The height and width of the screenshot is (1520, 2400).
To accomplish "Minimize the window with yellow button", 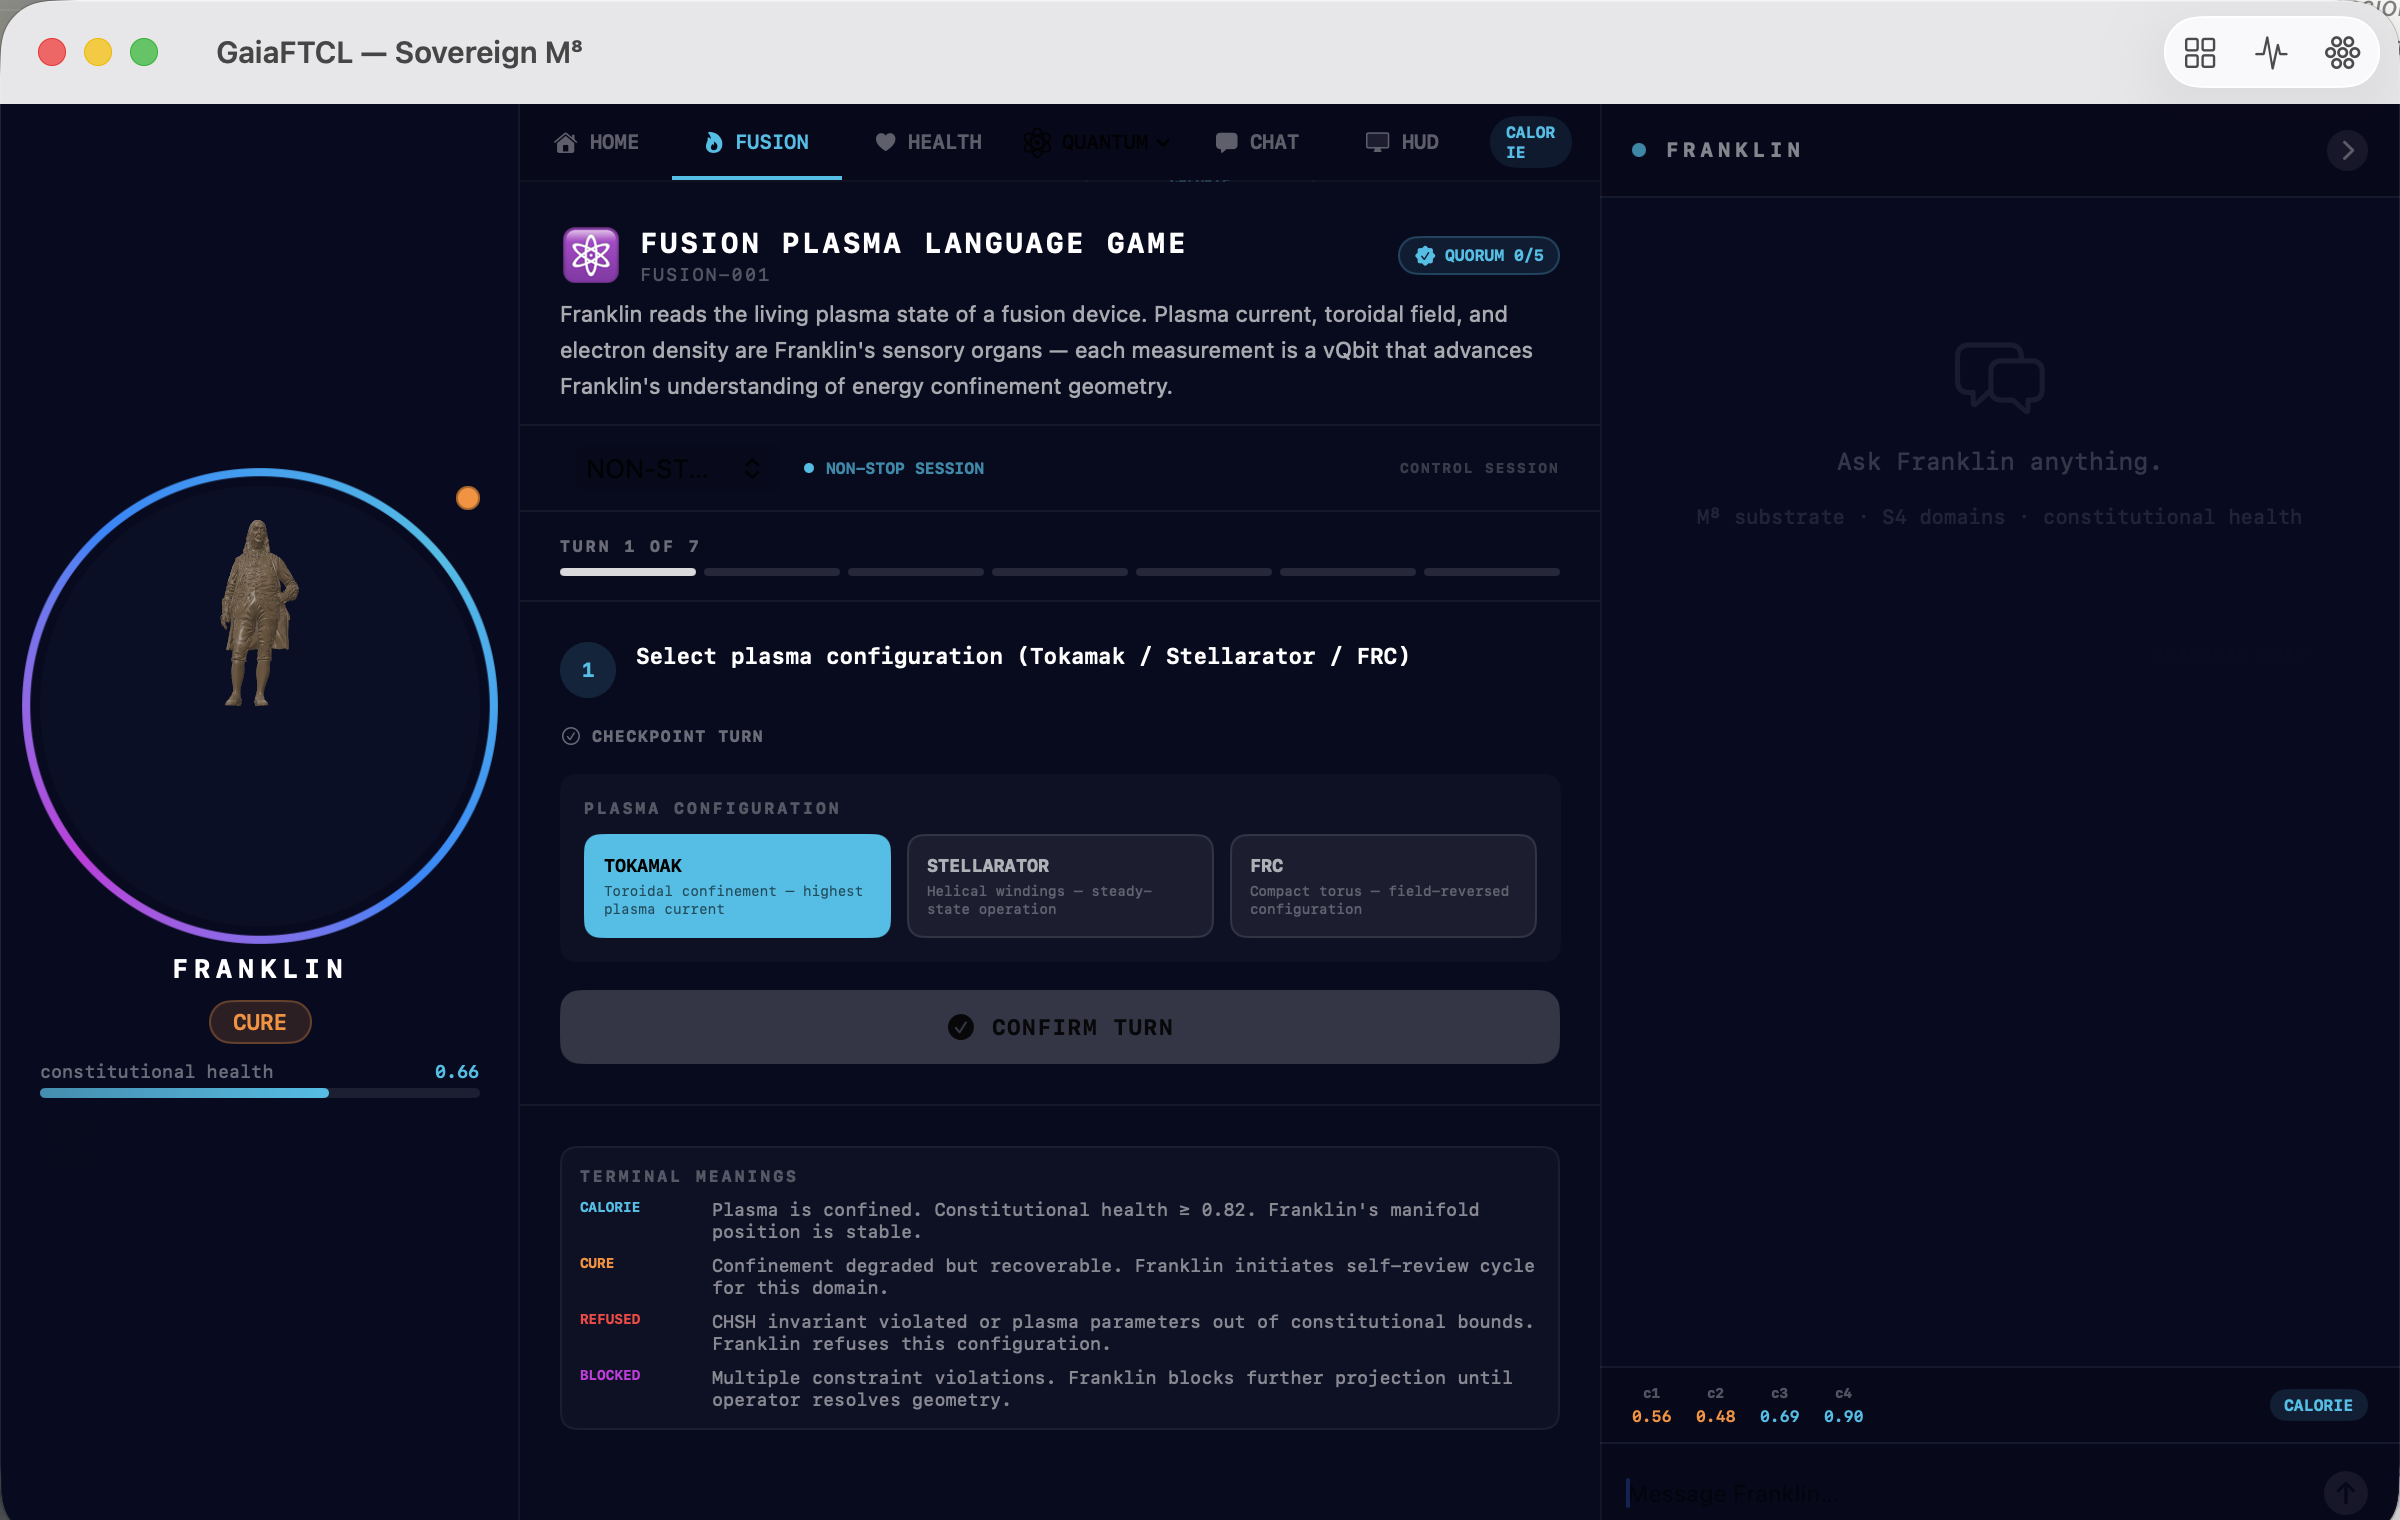I will 98,52.
